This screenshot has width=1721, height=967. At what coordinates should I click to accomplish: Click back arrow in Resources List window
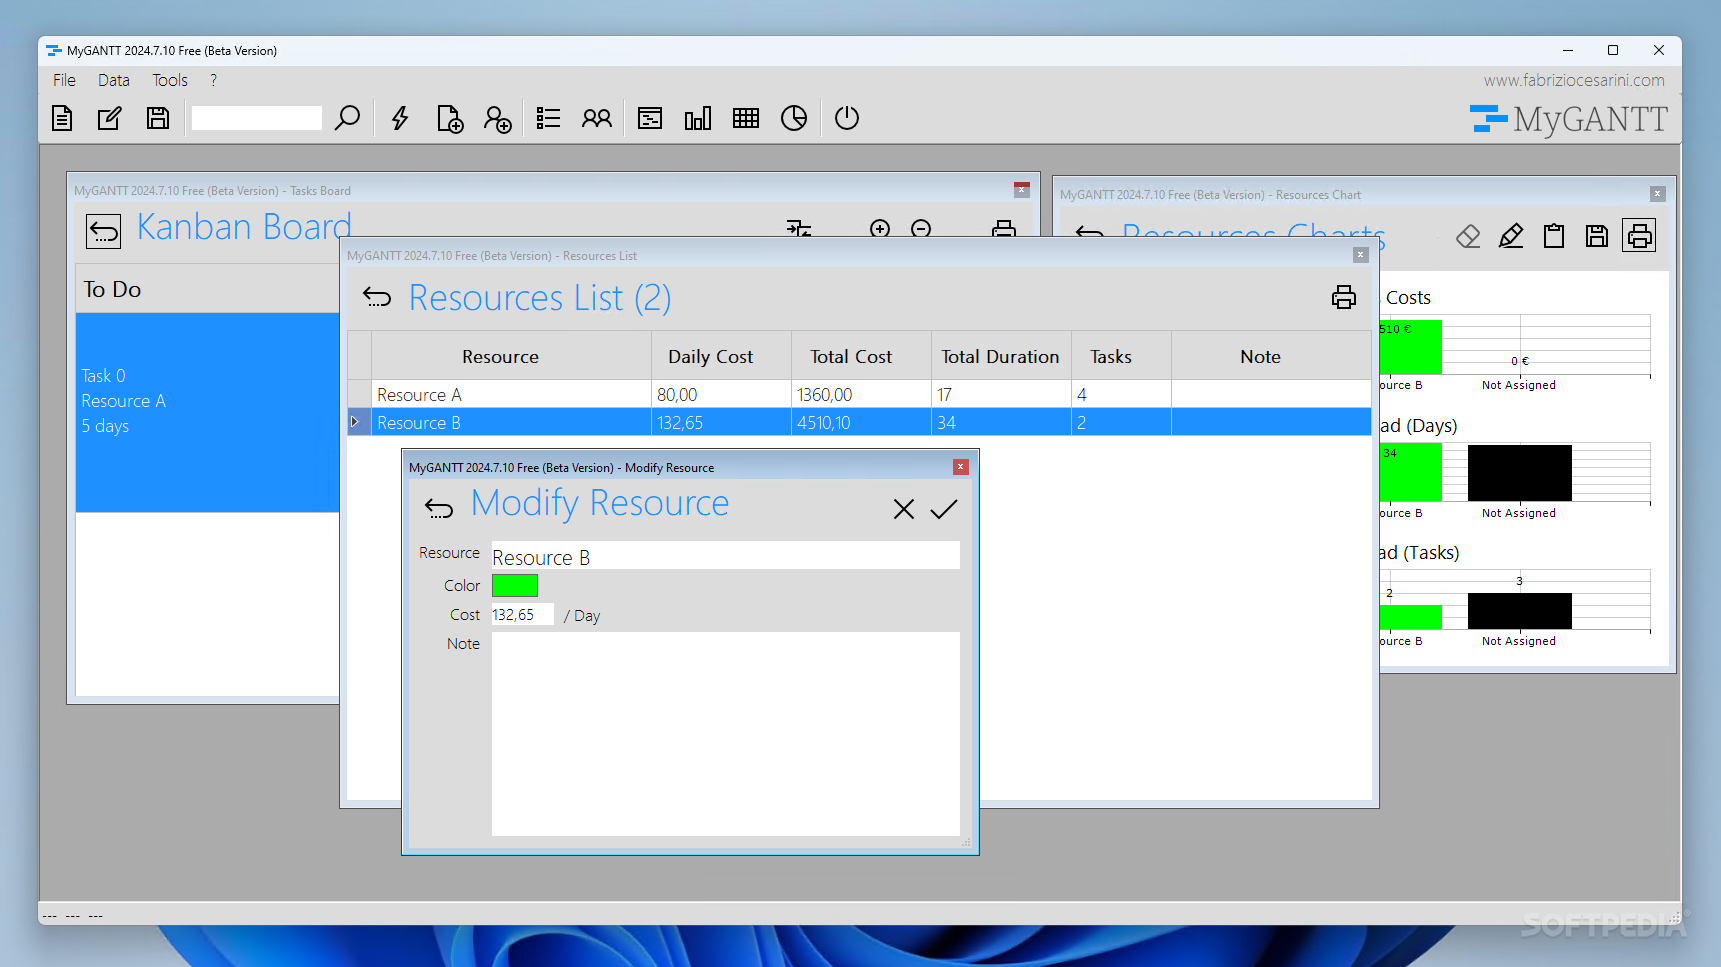[x=377, y=296]
